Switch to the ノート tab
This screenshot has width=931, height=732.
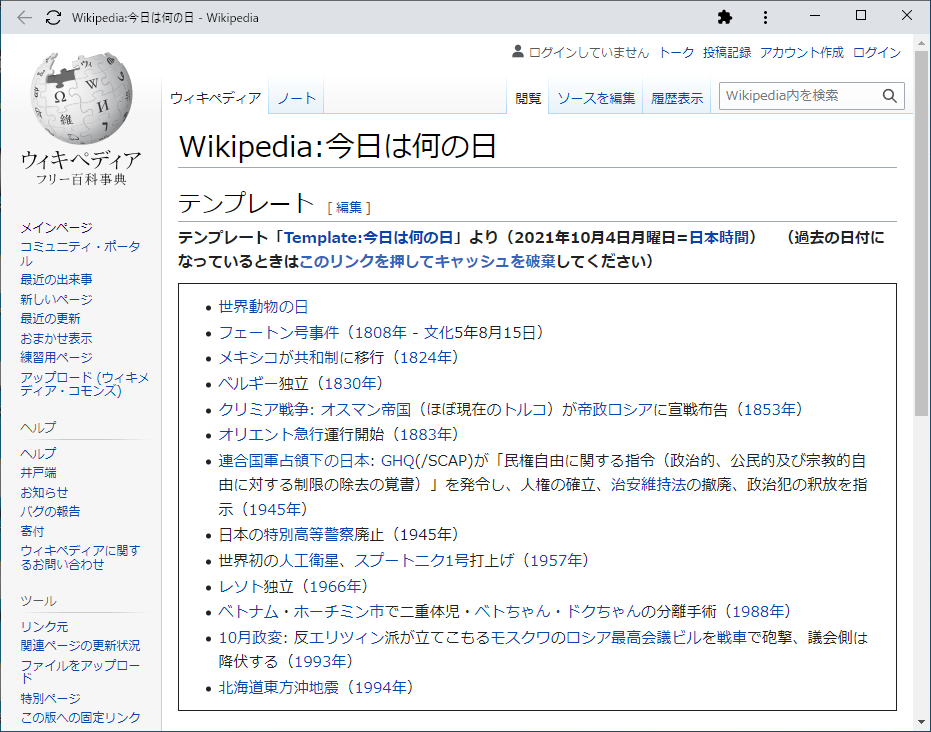(296, 98)
